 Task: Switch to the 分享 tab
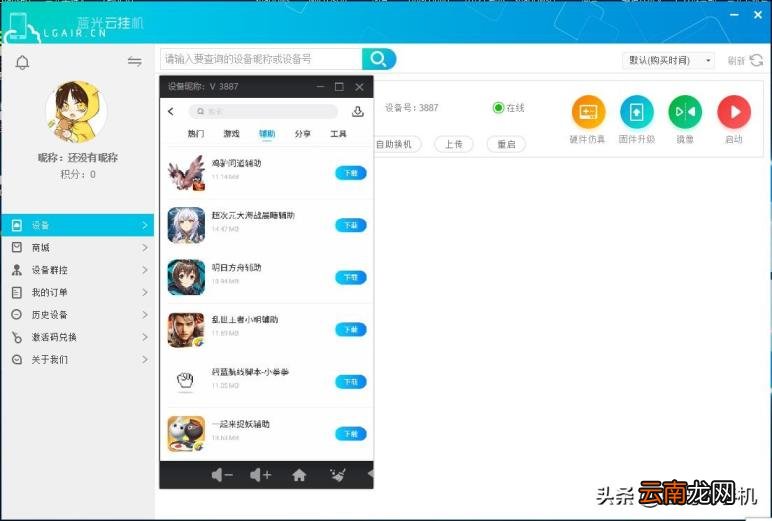coord(302,133)
